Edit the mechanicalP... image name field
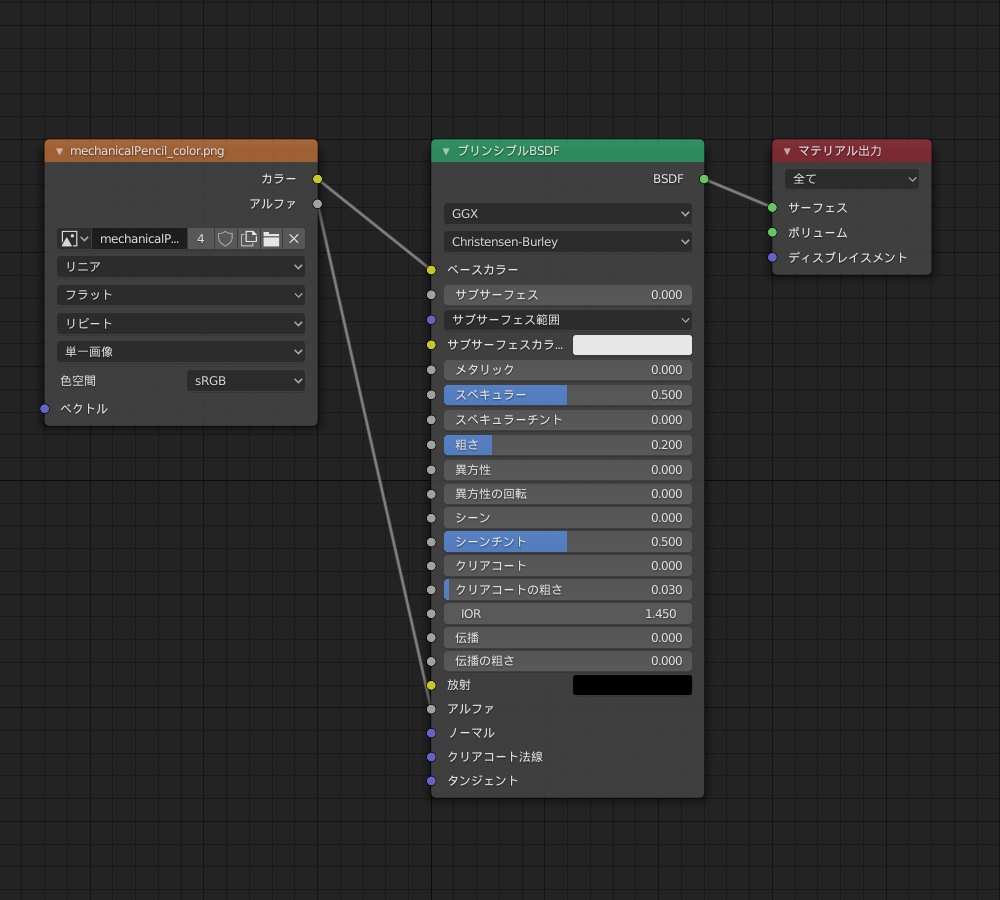1000x900 pixels. 140,239
